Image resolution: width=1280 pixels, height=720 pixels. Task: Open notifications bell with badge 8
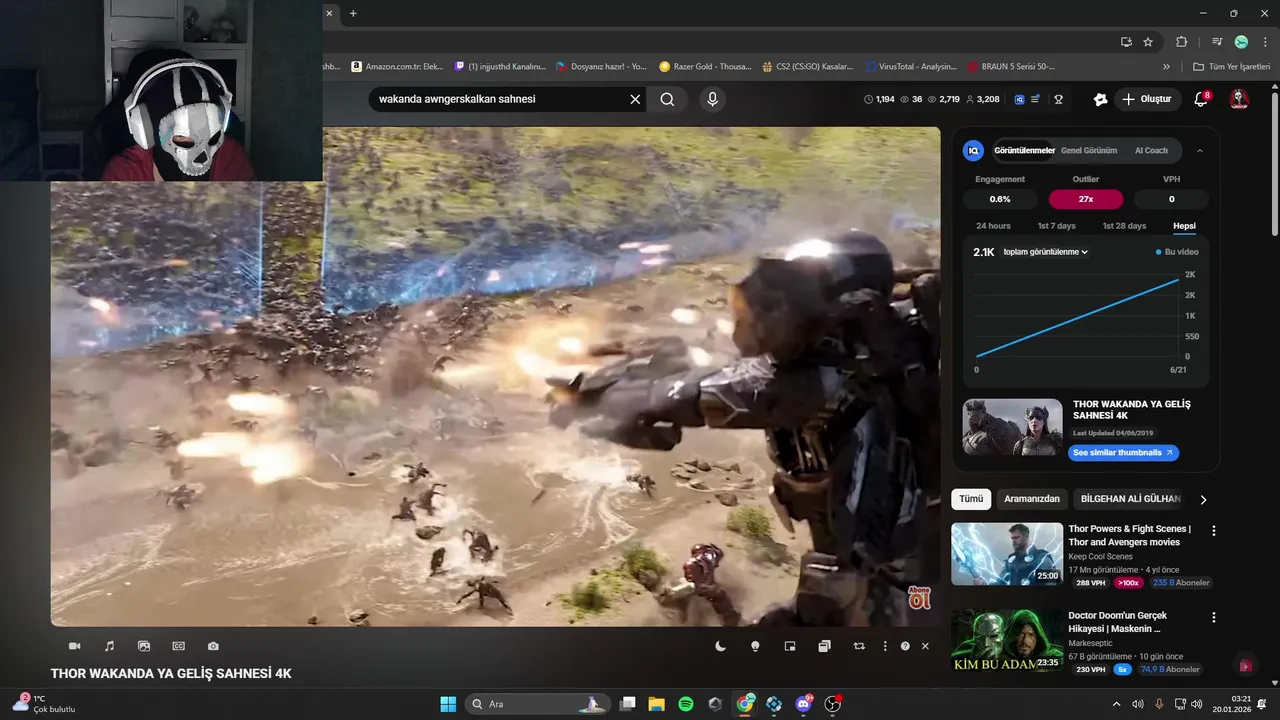point(1202,99)
